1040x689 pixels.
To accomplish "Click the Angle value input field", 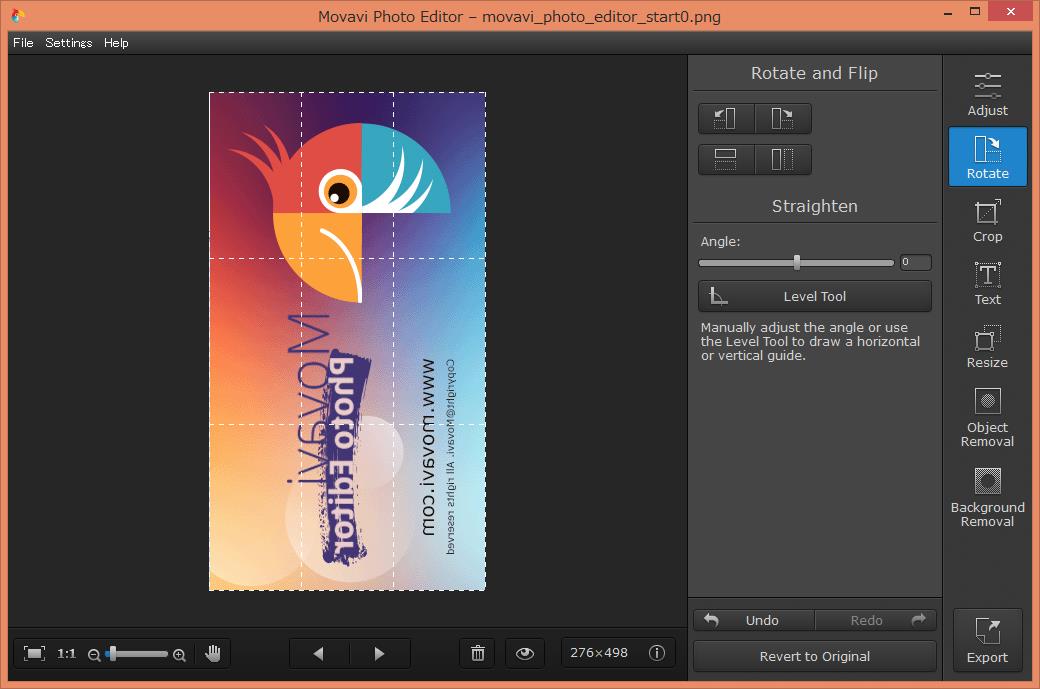I will click(x=915, y=262).
